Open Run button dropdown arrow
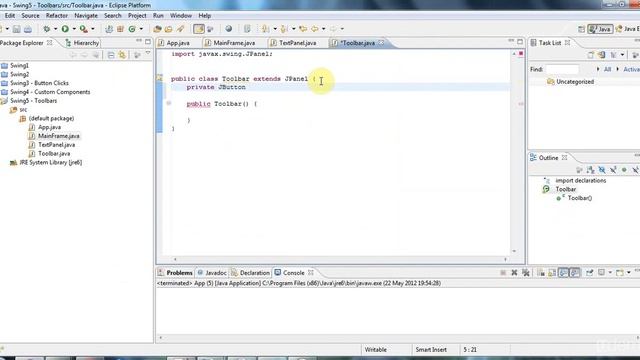 point(74,29)
